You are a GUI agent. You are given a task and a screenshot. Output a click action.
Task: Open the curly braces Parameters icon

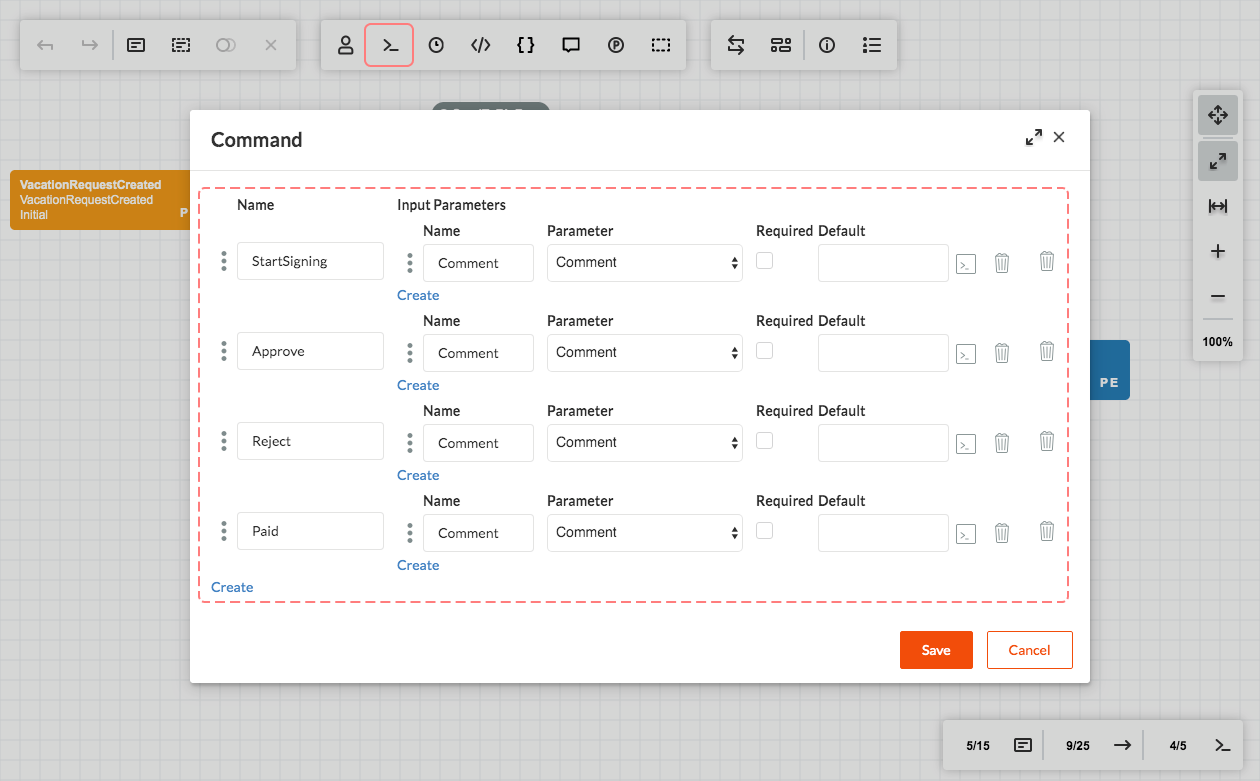(x=526, y=45)
